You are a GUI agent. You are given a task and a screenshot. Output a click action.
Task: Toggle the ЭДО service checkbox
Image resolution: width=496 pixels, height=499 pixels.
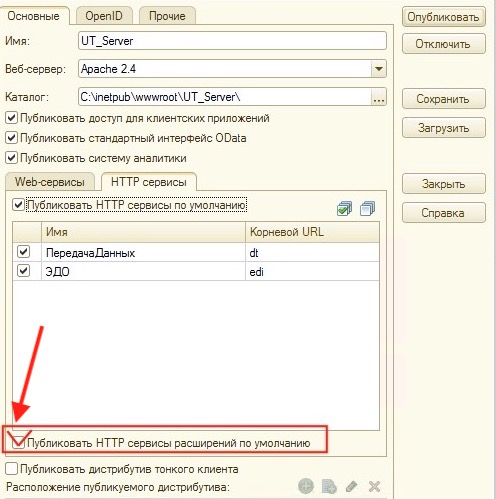click(x=23, y=271)
